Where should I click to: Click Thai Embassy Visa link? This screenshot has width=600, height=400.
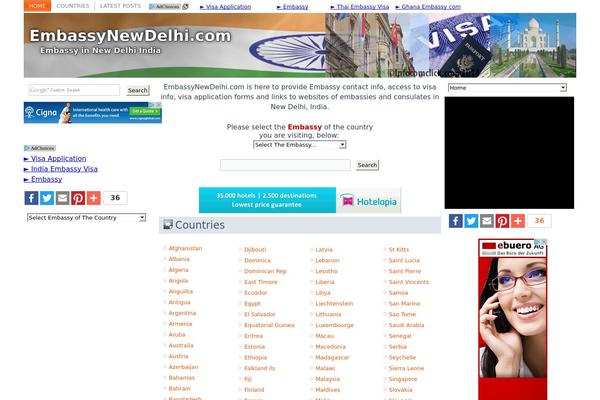click(x=360, y=7)
